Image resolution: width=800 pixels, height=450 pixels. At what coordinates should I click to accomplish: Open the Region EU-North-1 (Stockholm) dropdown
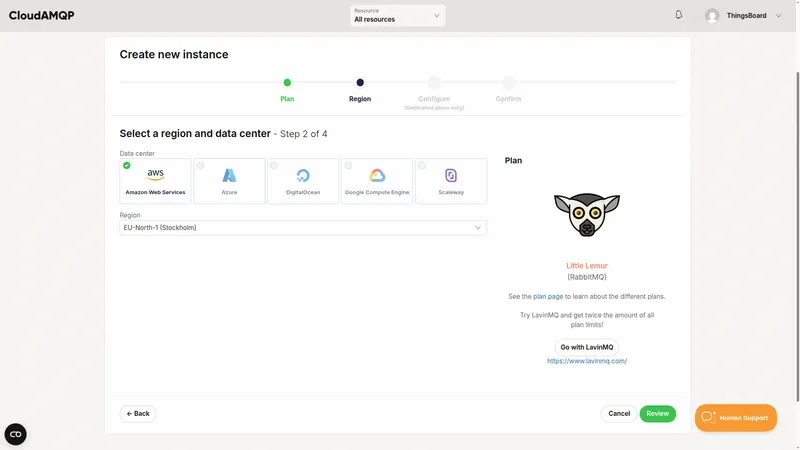click(303, 228)
